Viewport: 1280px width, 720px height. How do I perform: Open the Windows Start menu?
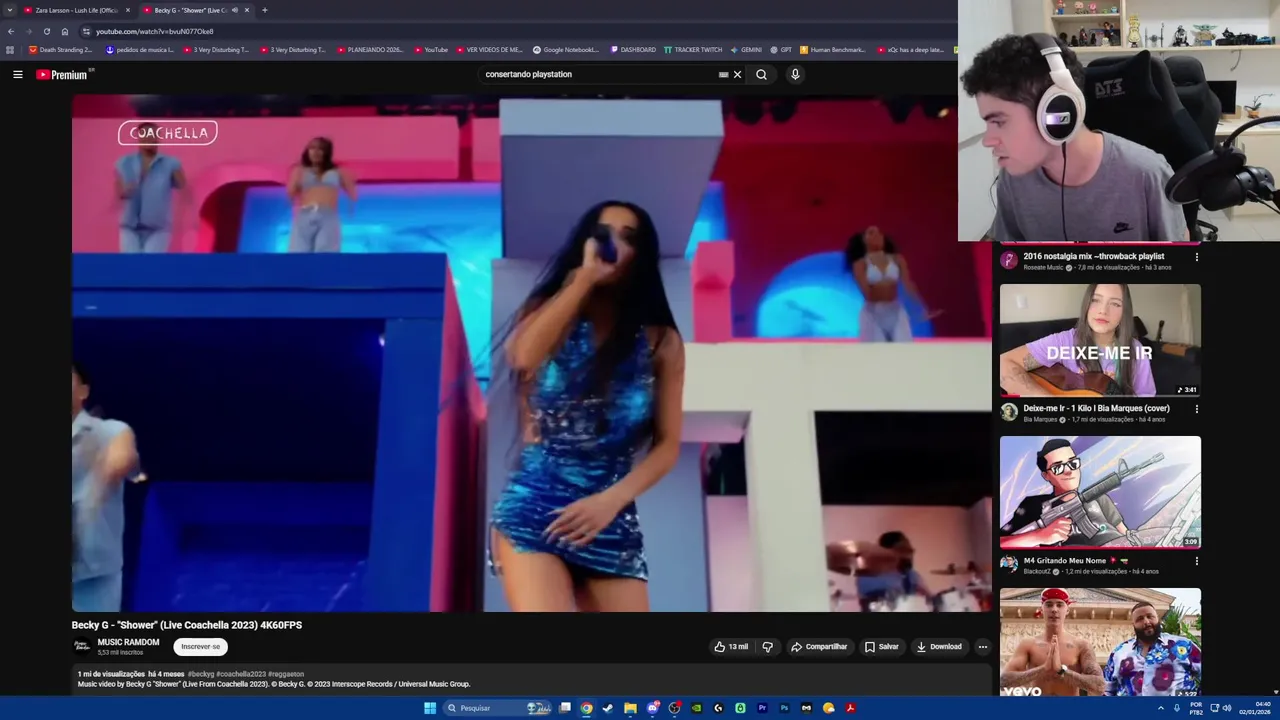[x=430, y=708]
